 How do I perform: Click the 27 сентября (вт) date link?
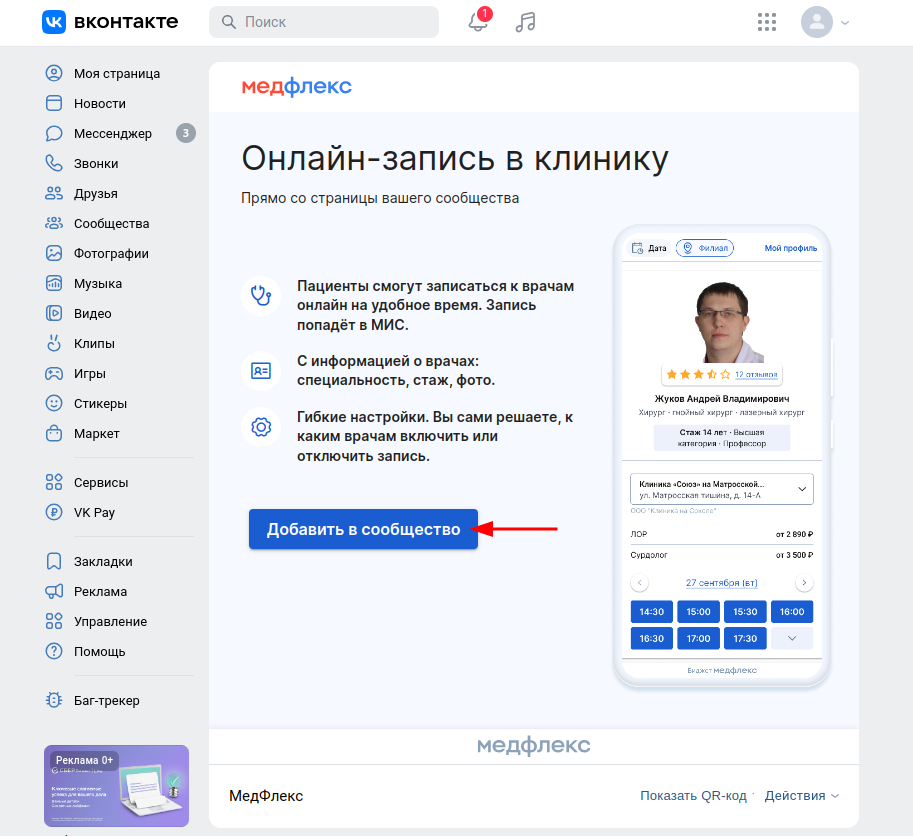coord(721,583)
